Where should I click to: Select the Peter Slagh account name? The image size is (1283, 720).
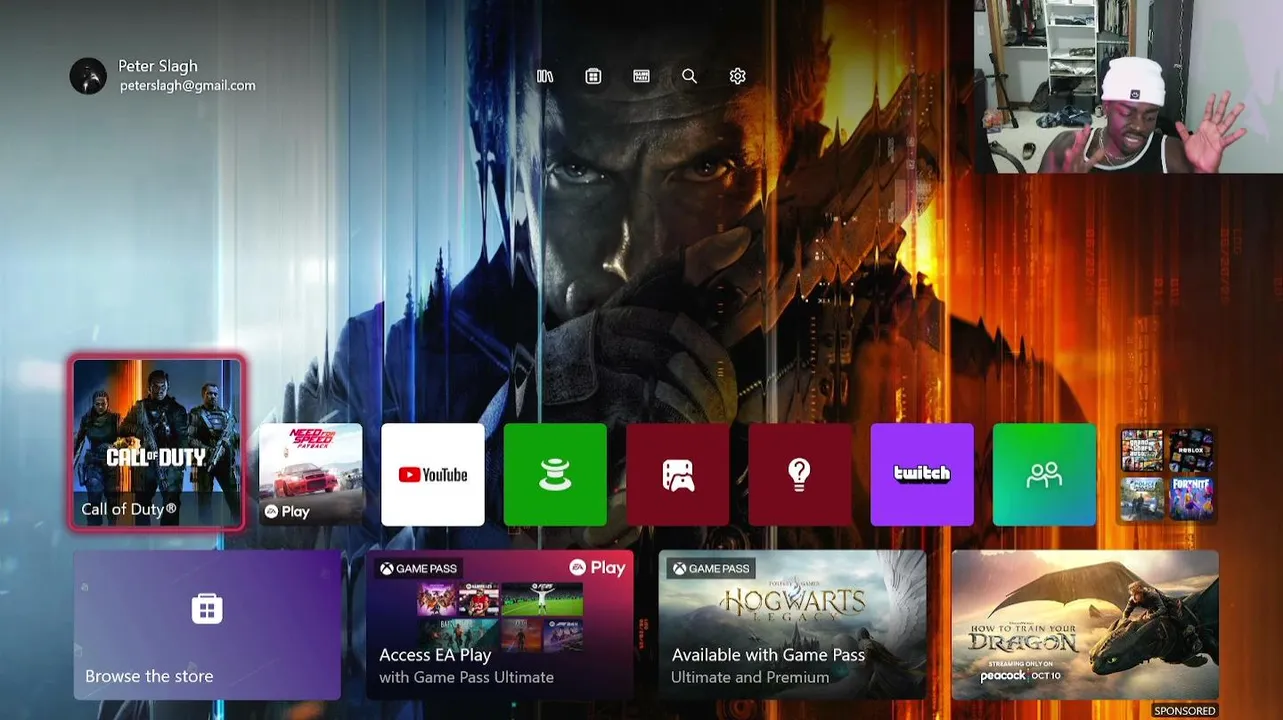click(158, 66)
